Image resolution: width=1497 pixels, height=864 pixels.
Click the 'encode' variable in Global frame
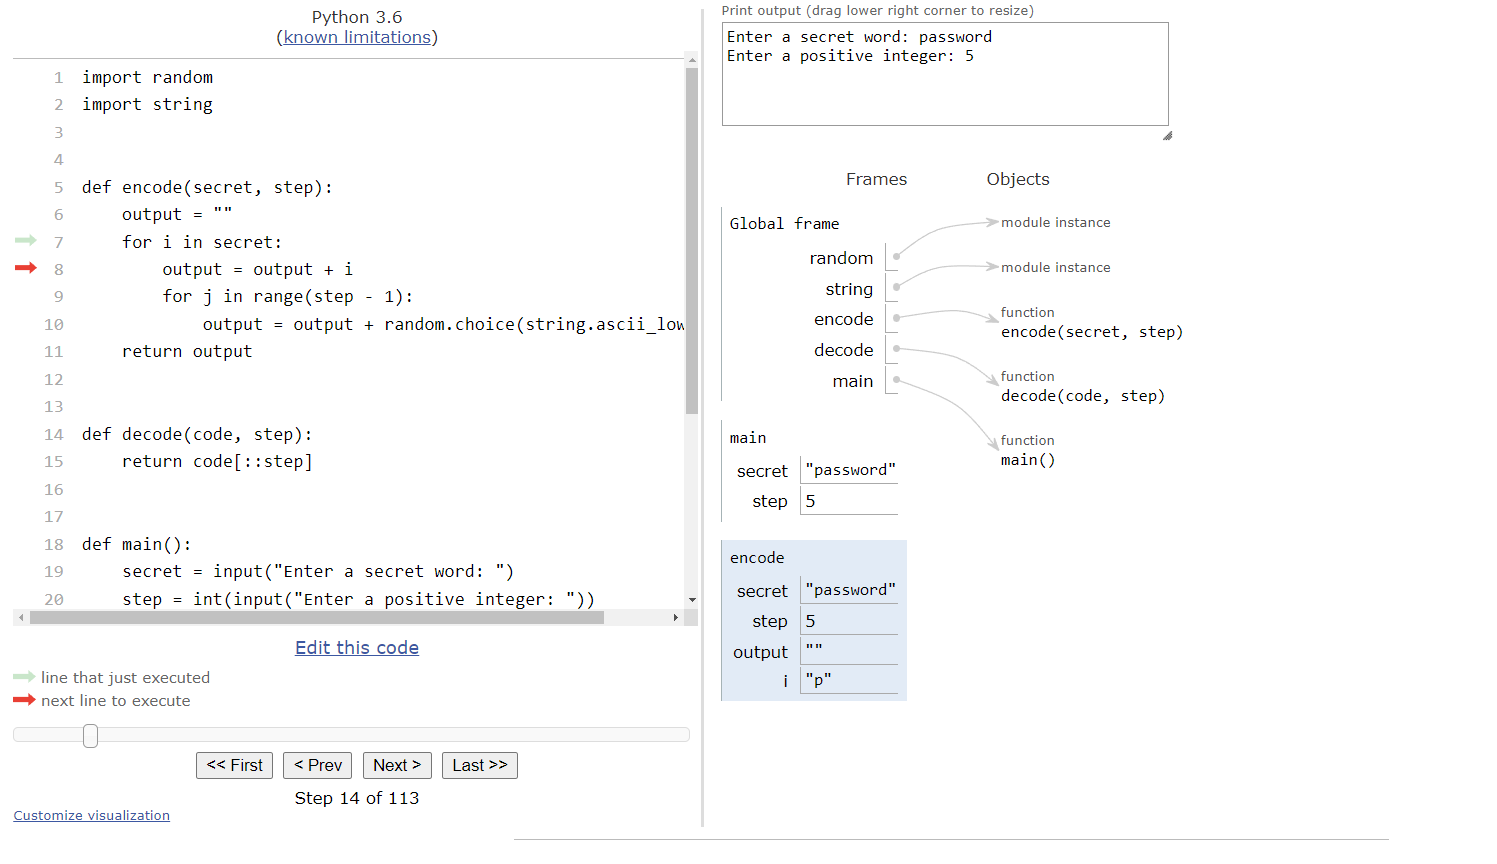tap(844, 319)
